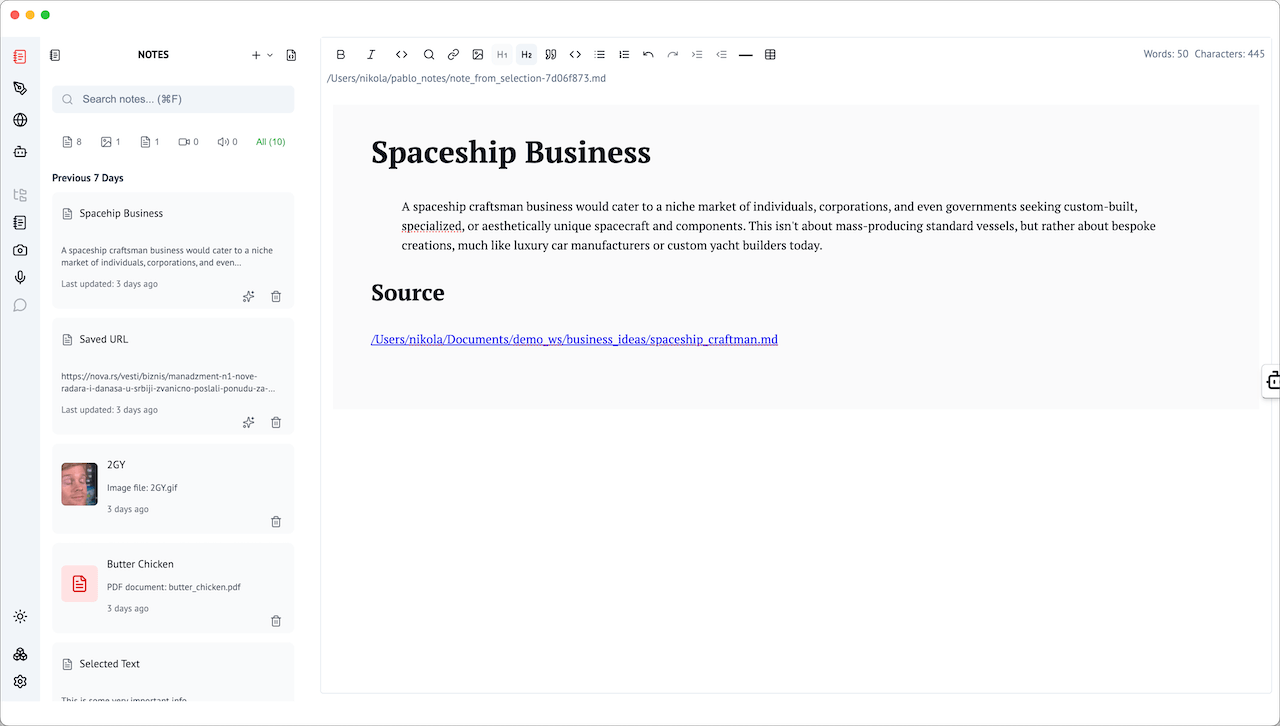Open the Butter Chicken note title
Screen dimensions: 1280x726
140,564
